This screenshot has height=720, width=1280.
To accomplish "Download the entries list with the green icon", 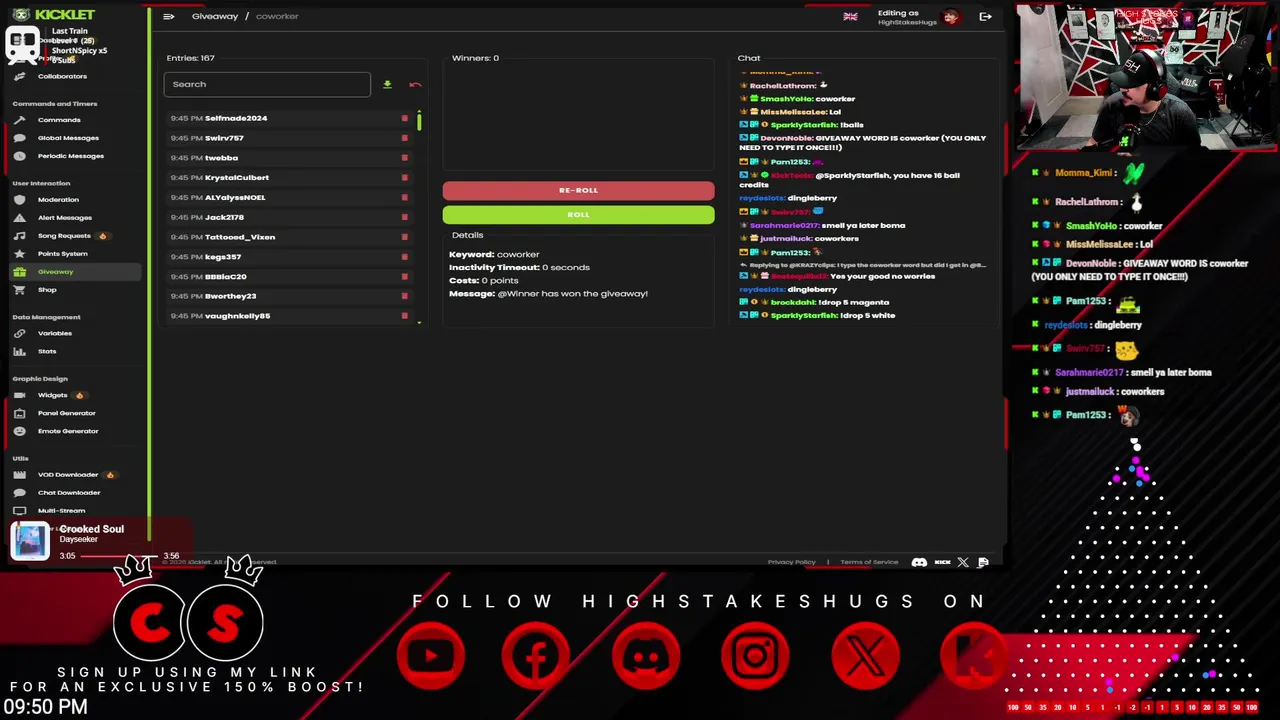I will coord(387,85).
